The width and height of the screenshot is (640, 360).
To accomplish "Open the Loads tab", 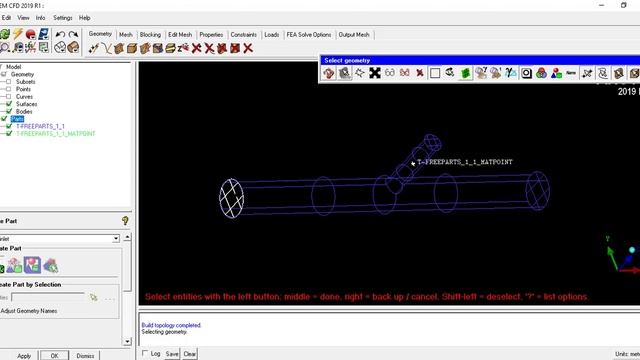I will click(x=271, y=35).
